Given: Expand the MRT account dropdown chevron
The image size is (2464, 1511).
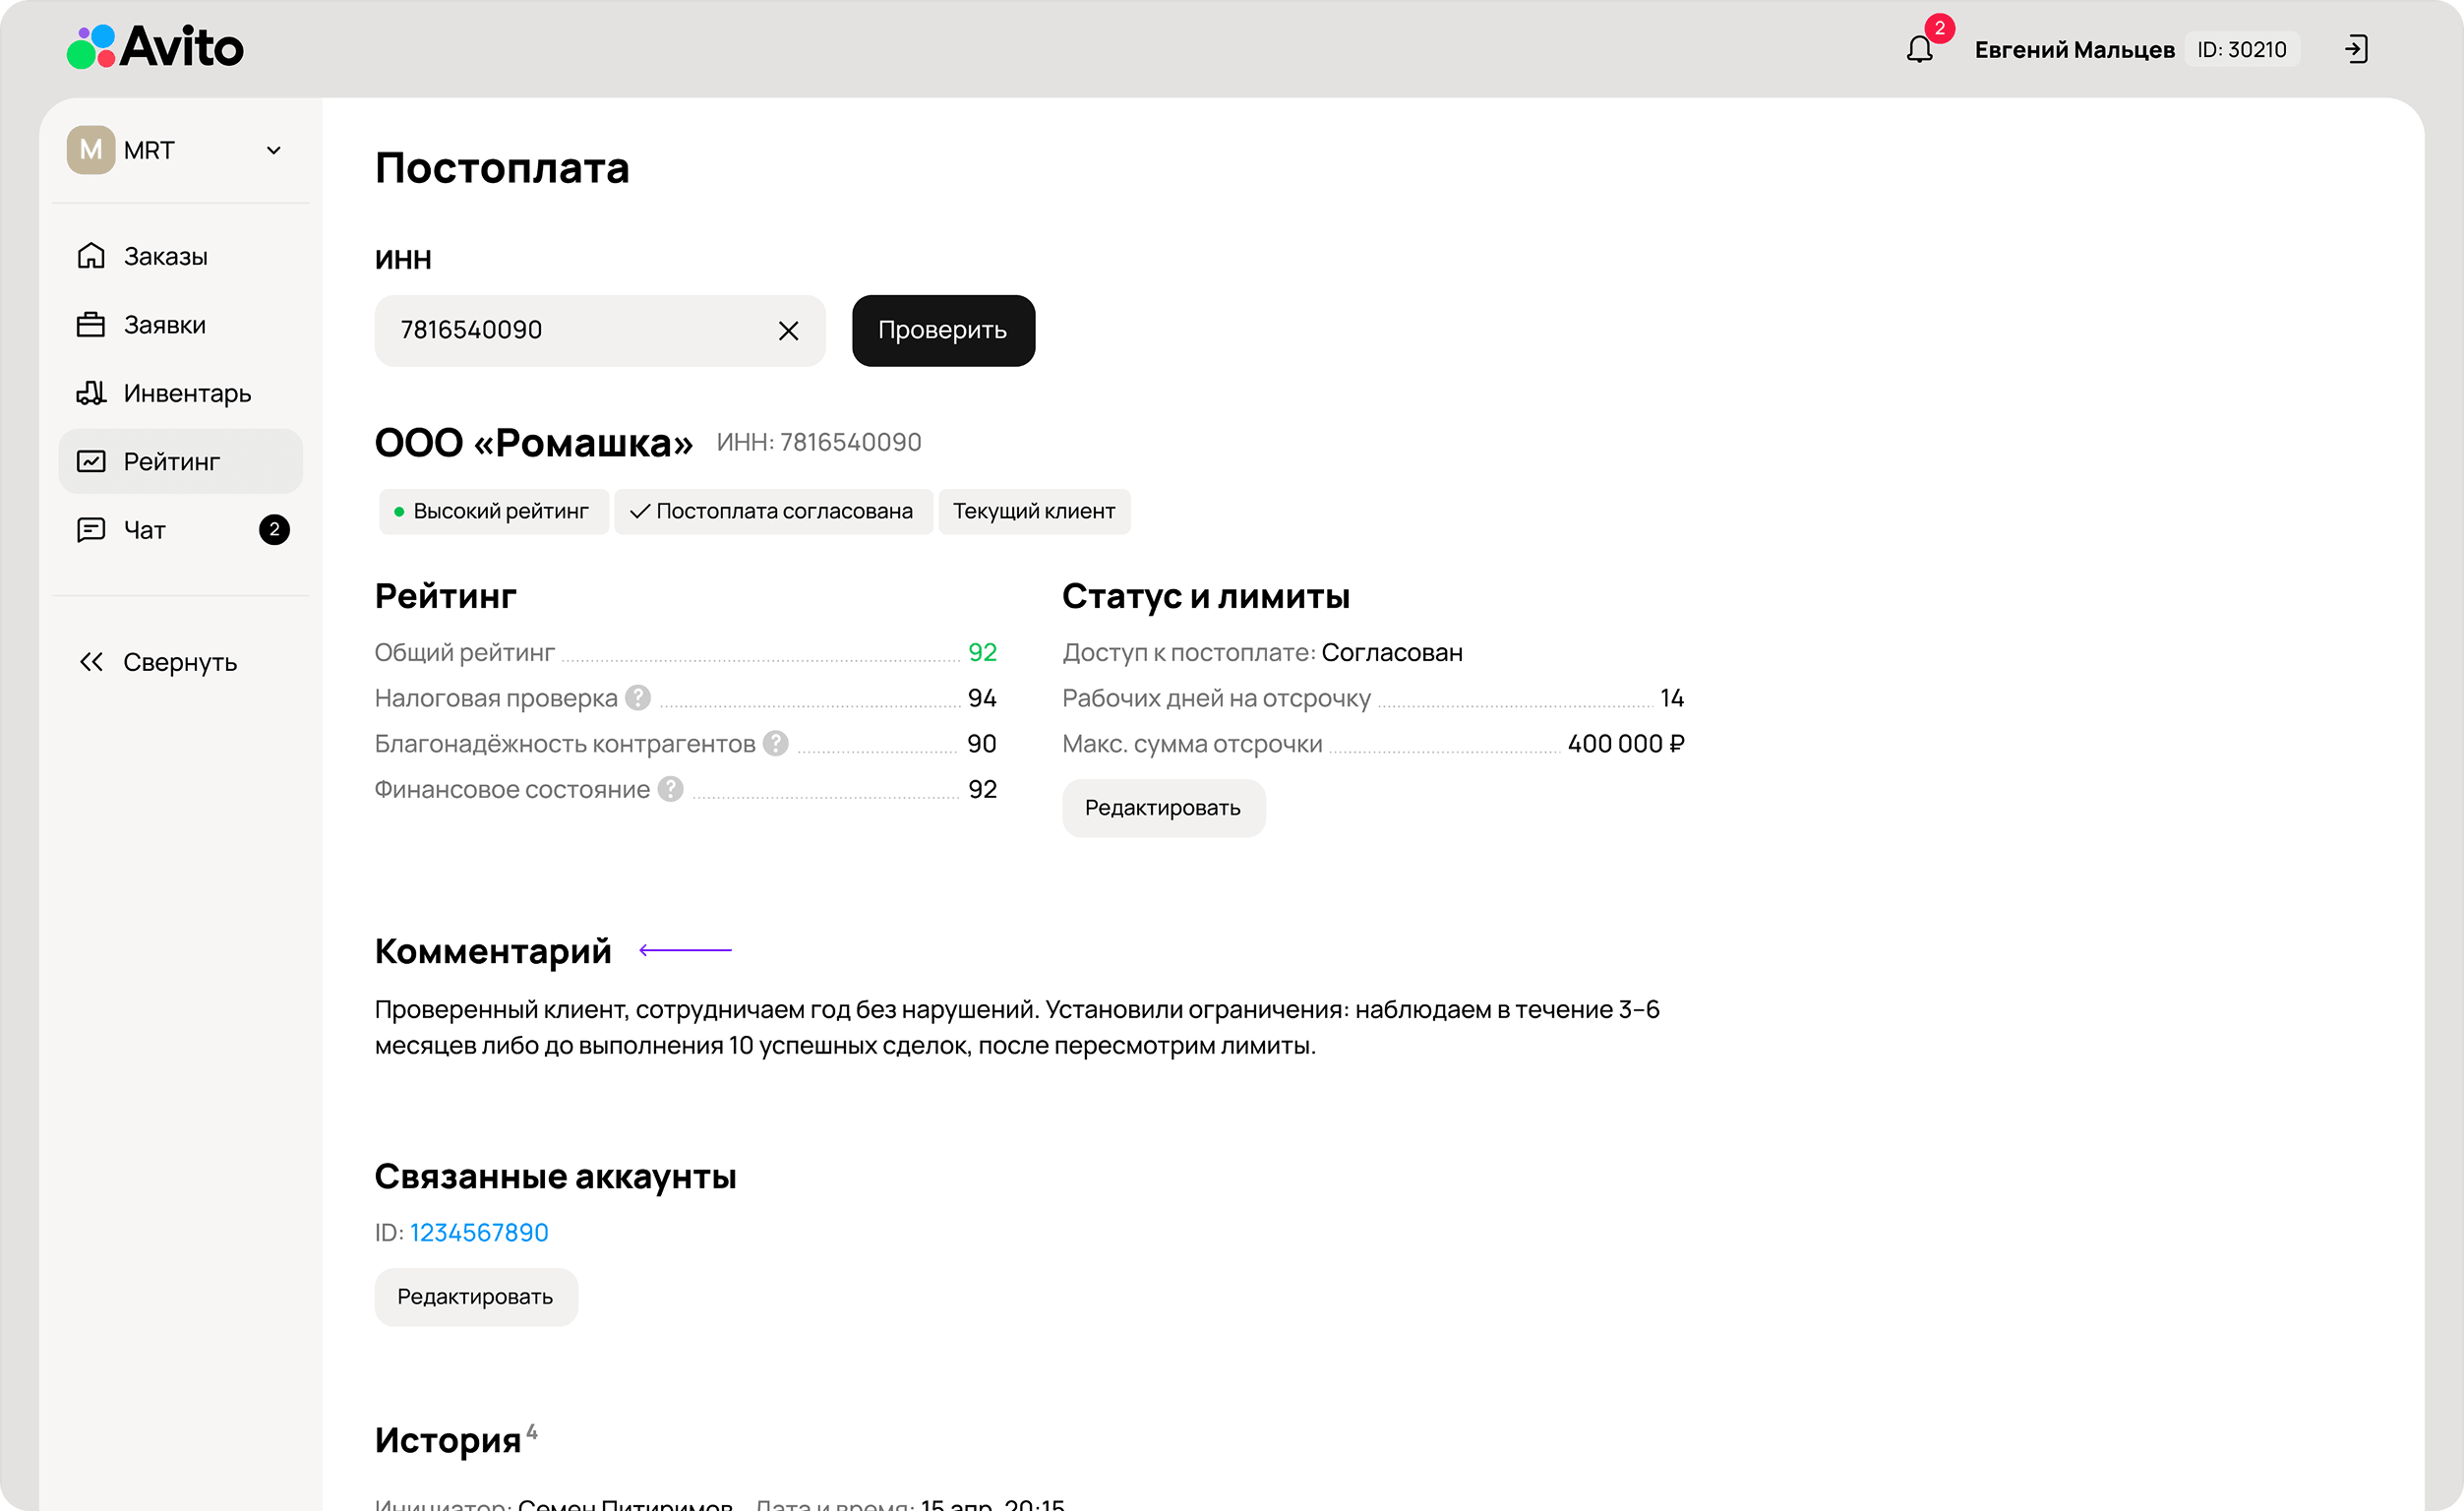Looking at the screenshot, I should pos(273,150).
